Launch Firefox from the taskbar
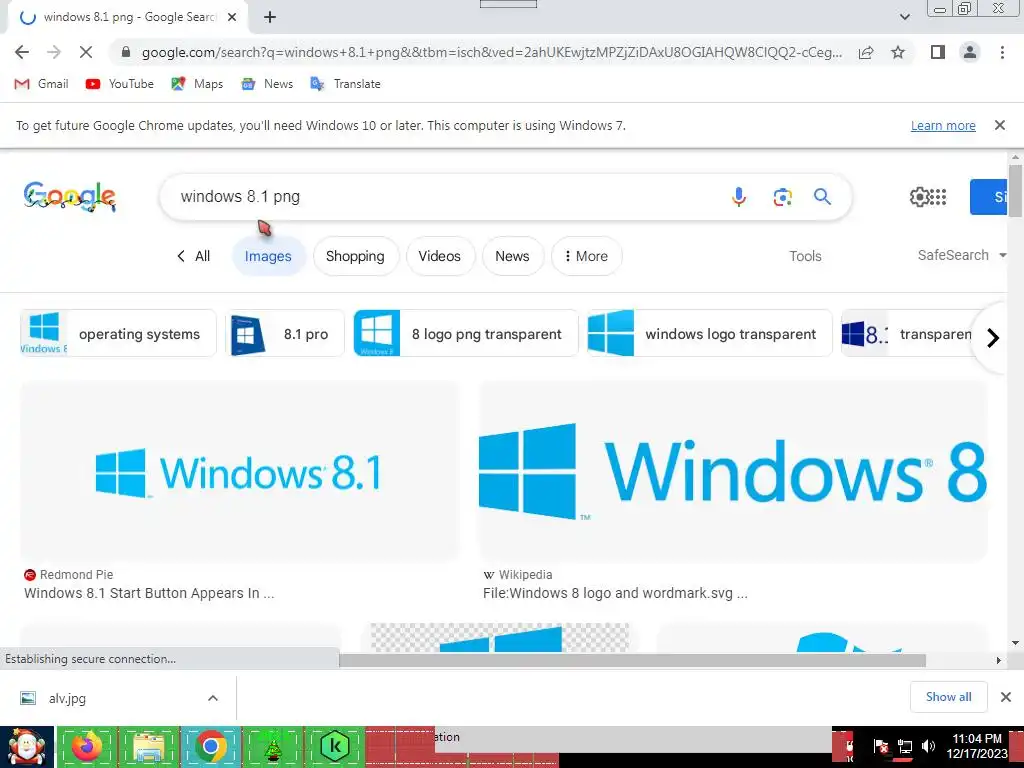The height and width of the screenshot is (768, 1024). pos(86,746)
